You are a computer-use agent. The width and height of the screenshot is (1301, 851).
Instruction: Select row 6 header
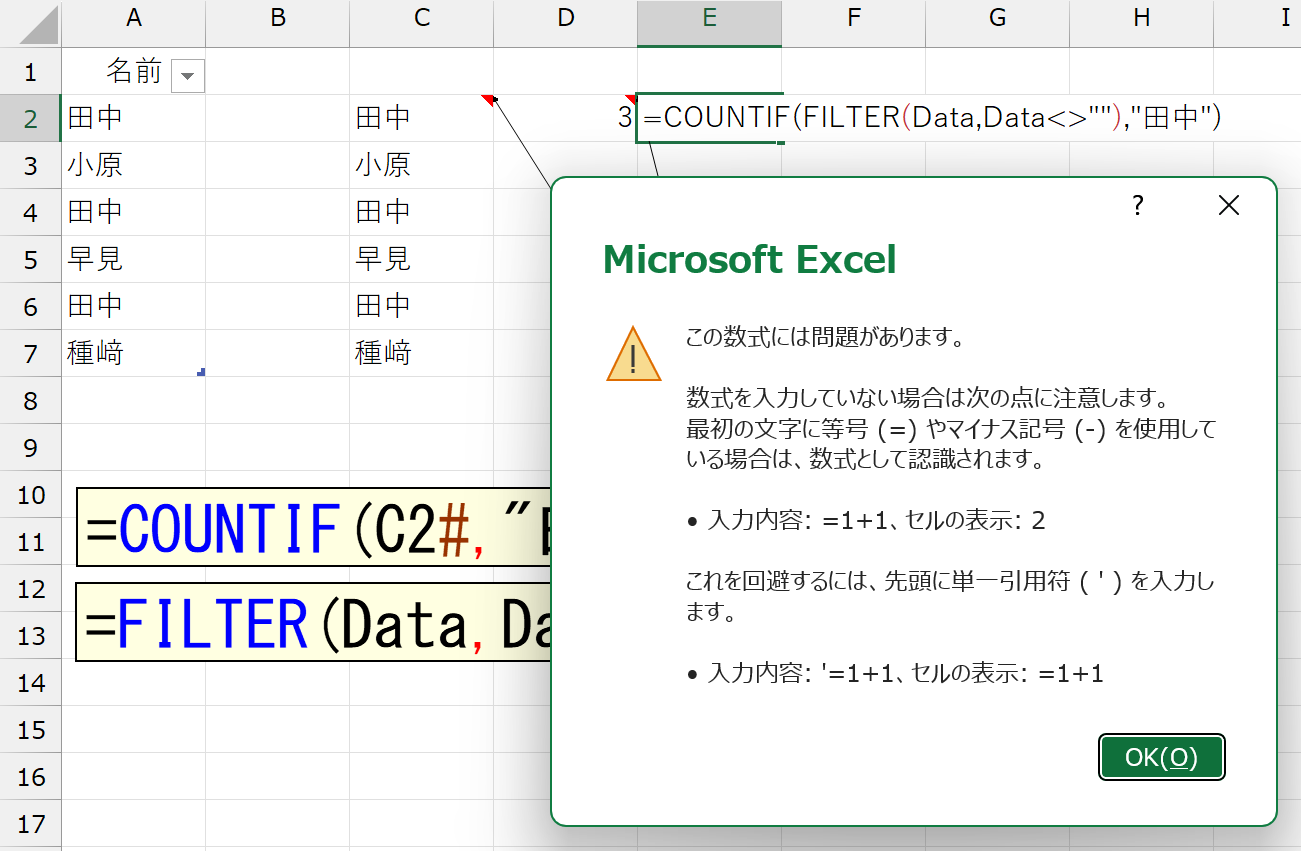pyautogui.click(x=30, y=306)
